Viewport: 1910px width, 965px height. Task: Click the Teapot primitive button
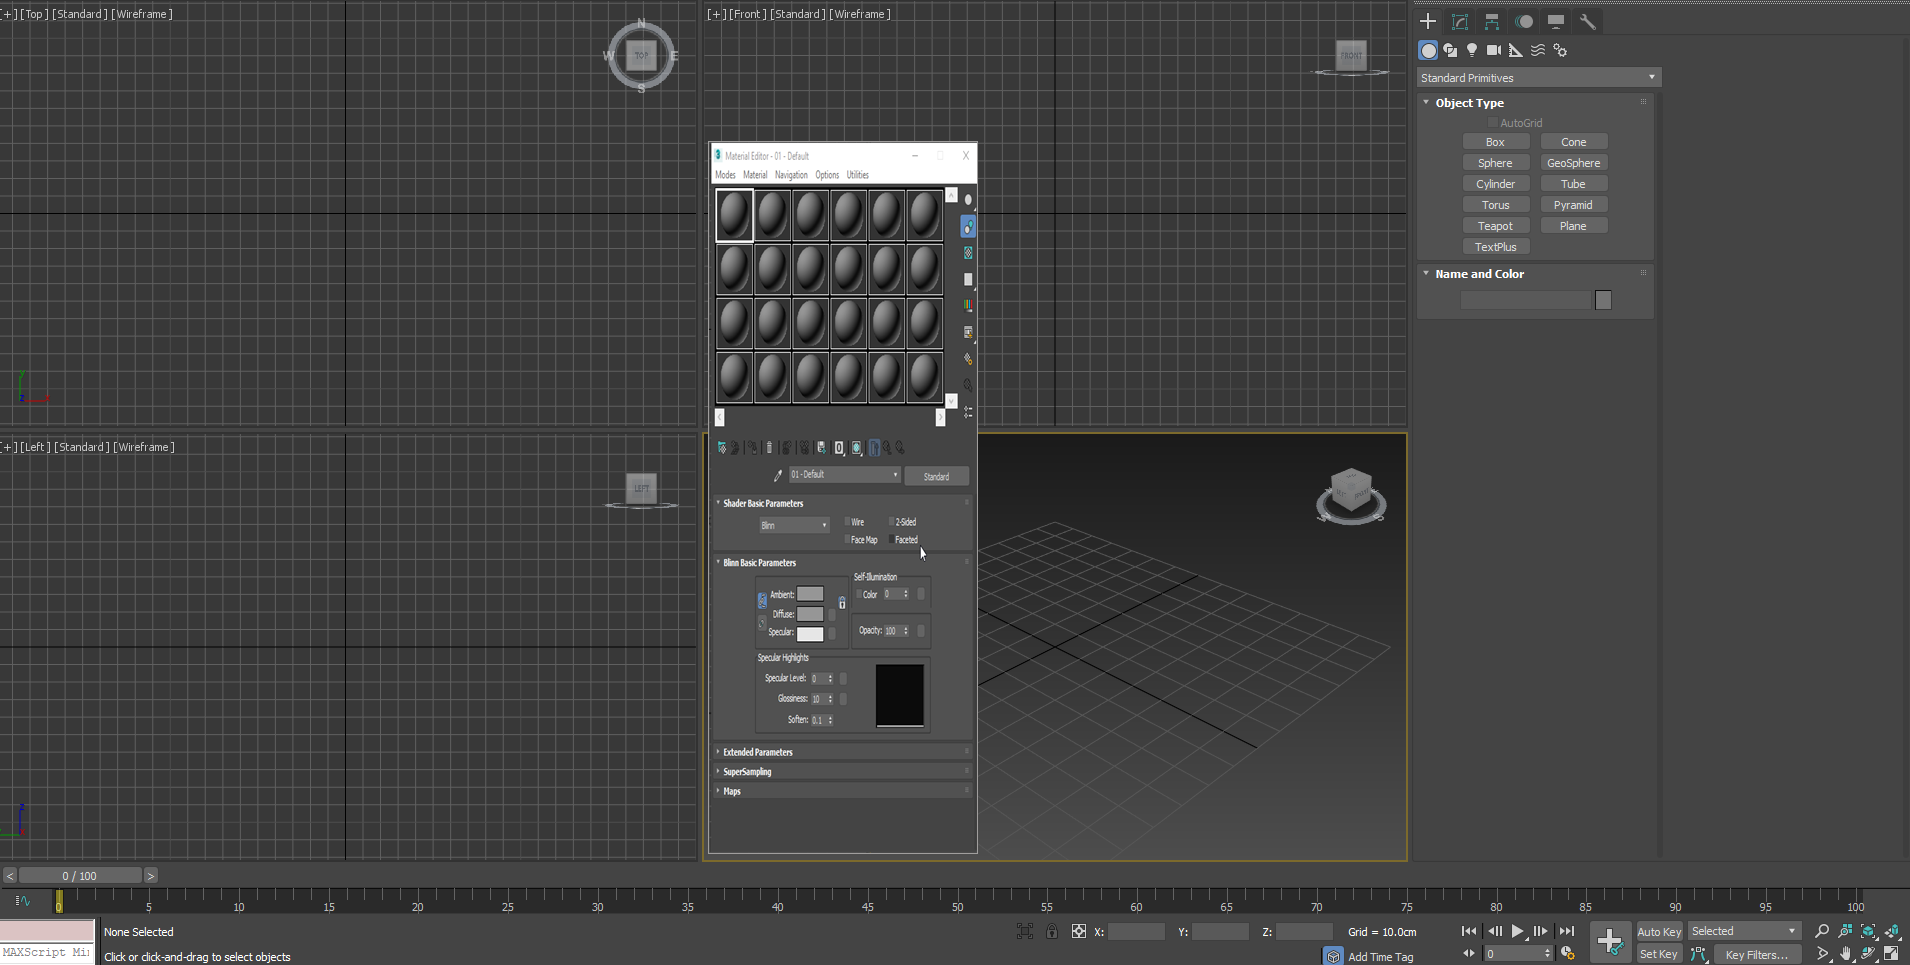pos(1495,226)
